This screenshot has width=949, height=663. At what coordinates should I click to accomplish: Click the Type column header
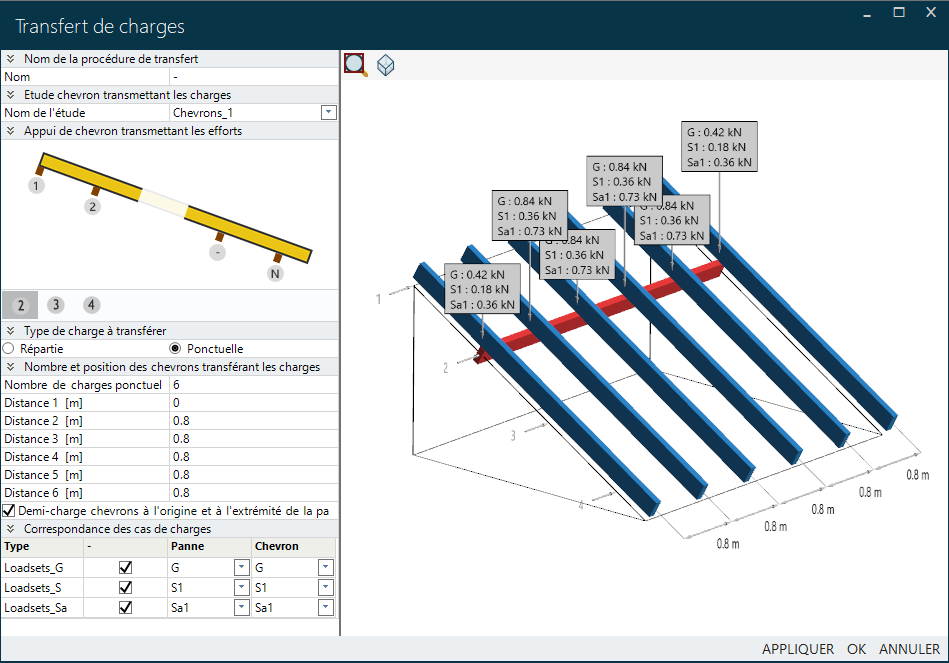[42, 546]
